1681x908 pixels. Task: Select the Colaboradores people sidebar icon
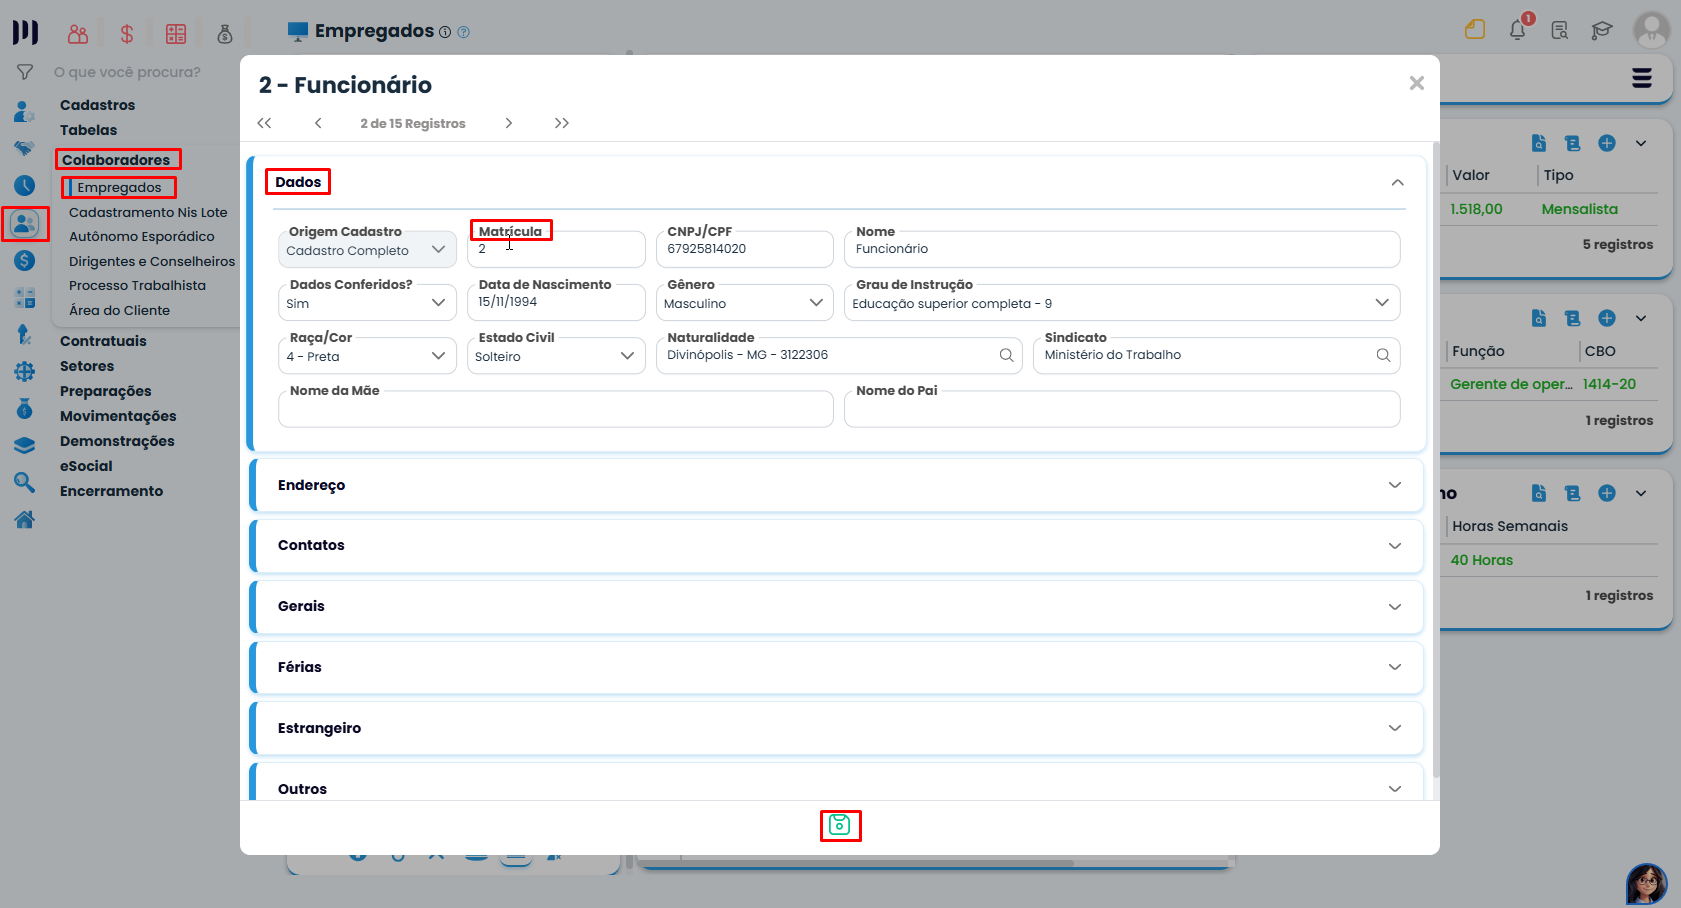pyautogui.click(x=25, y=223)
